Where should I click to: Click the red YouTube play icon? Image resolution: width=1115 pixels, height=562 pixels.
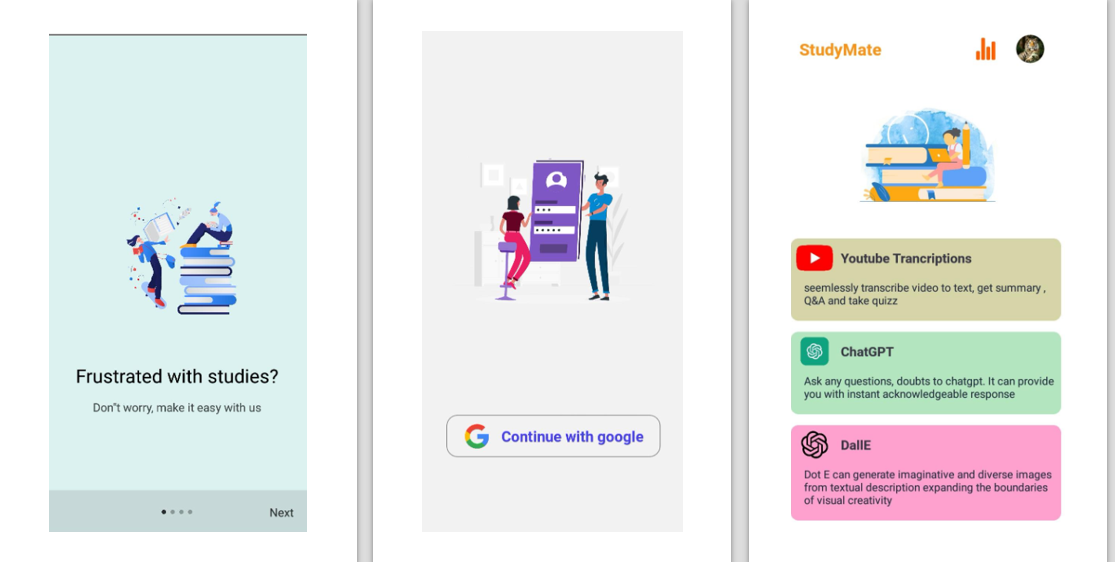[x=814, y=258]
